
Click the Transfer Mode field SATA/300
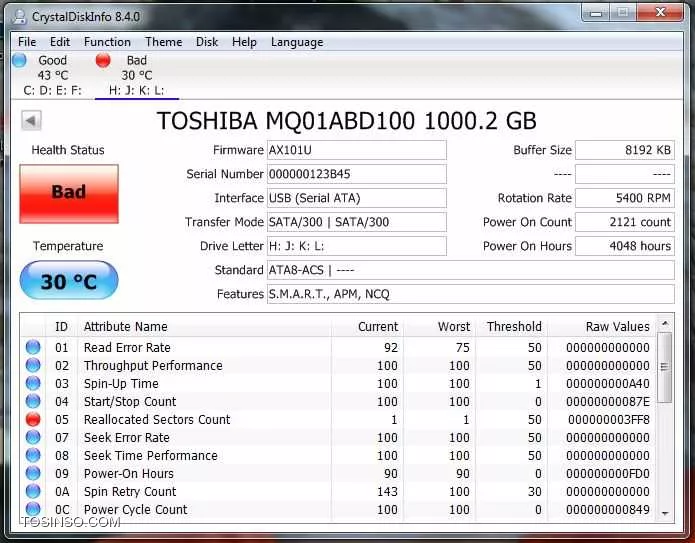point(357,222)
